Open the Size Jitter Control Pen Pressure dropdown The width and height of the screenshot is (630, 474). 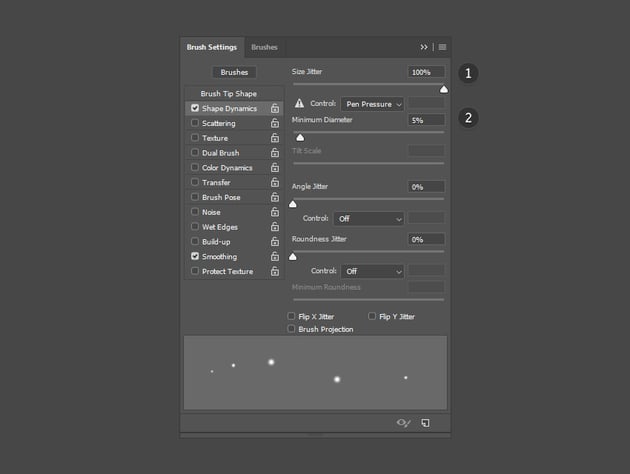pyautogui.click(x=372, y=104)
